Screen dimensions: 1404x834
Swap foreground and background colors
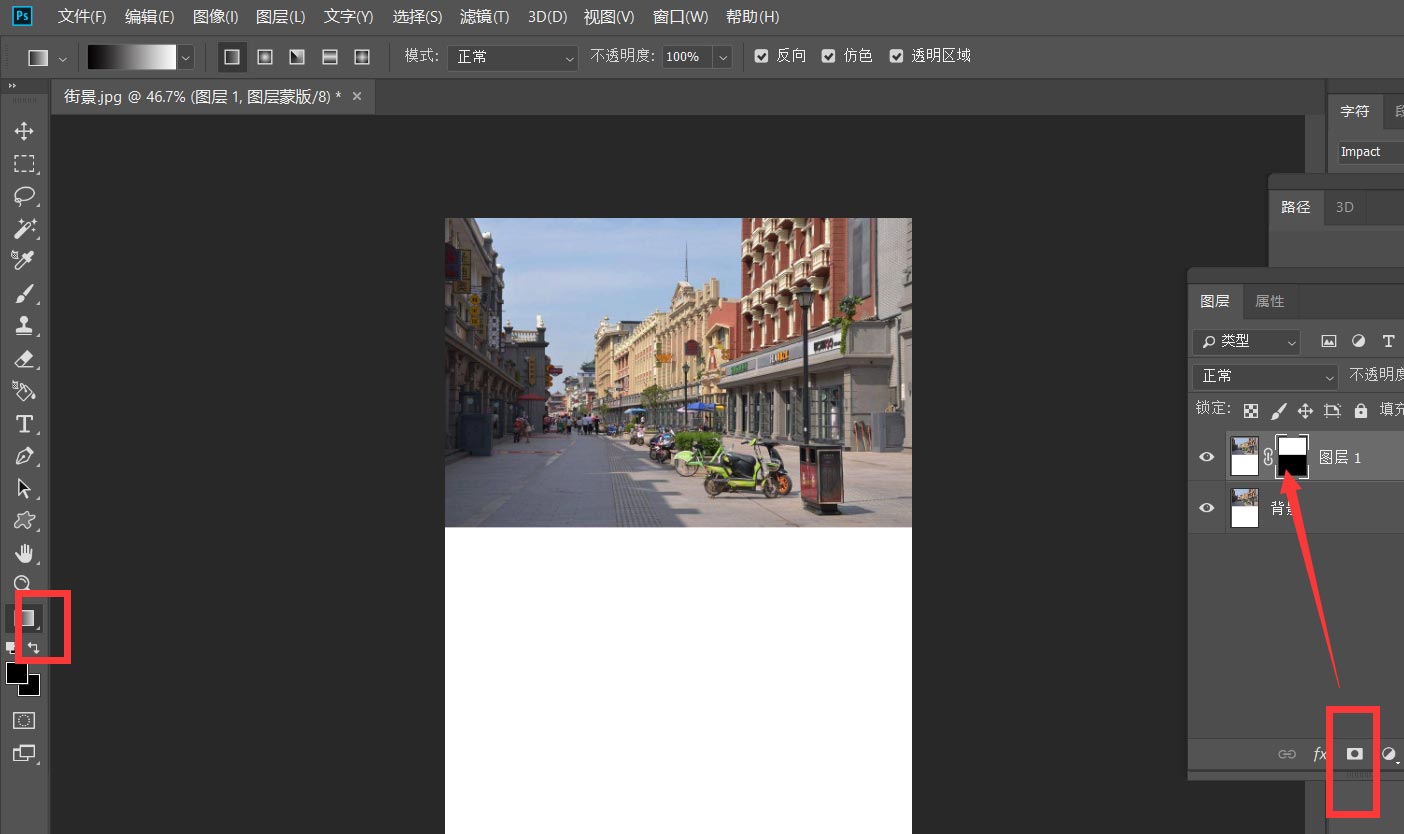click(34, 648)
